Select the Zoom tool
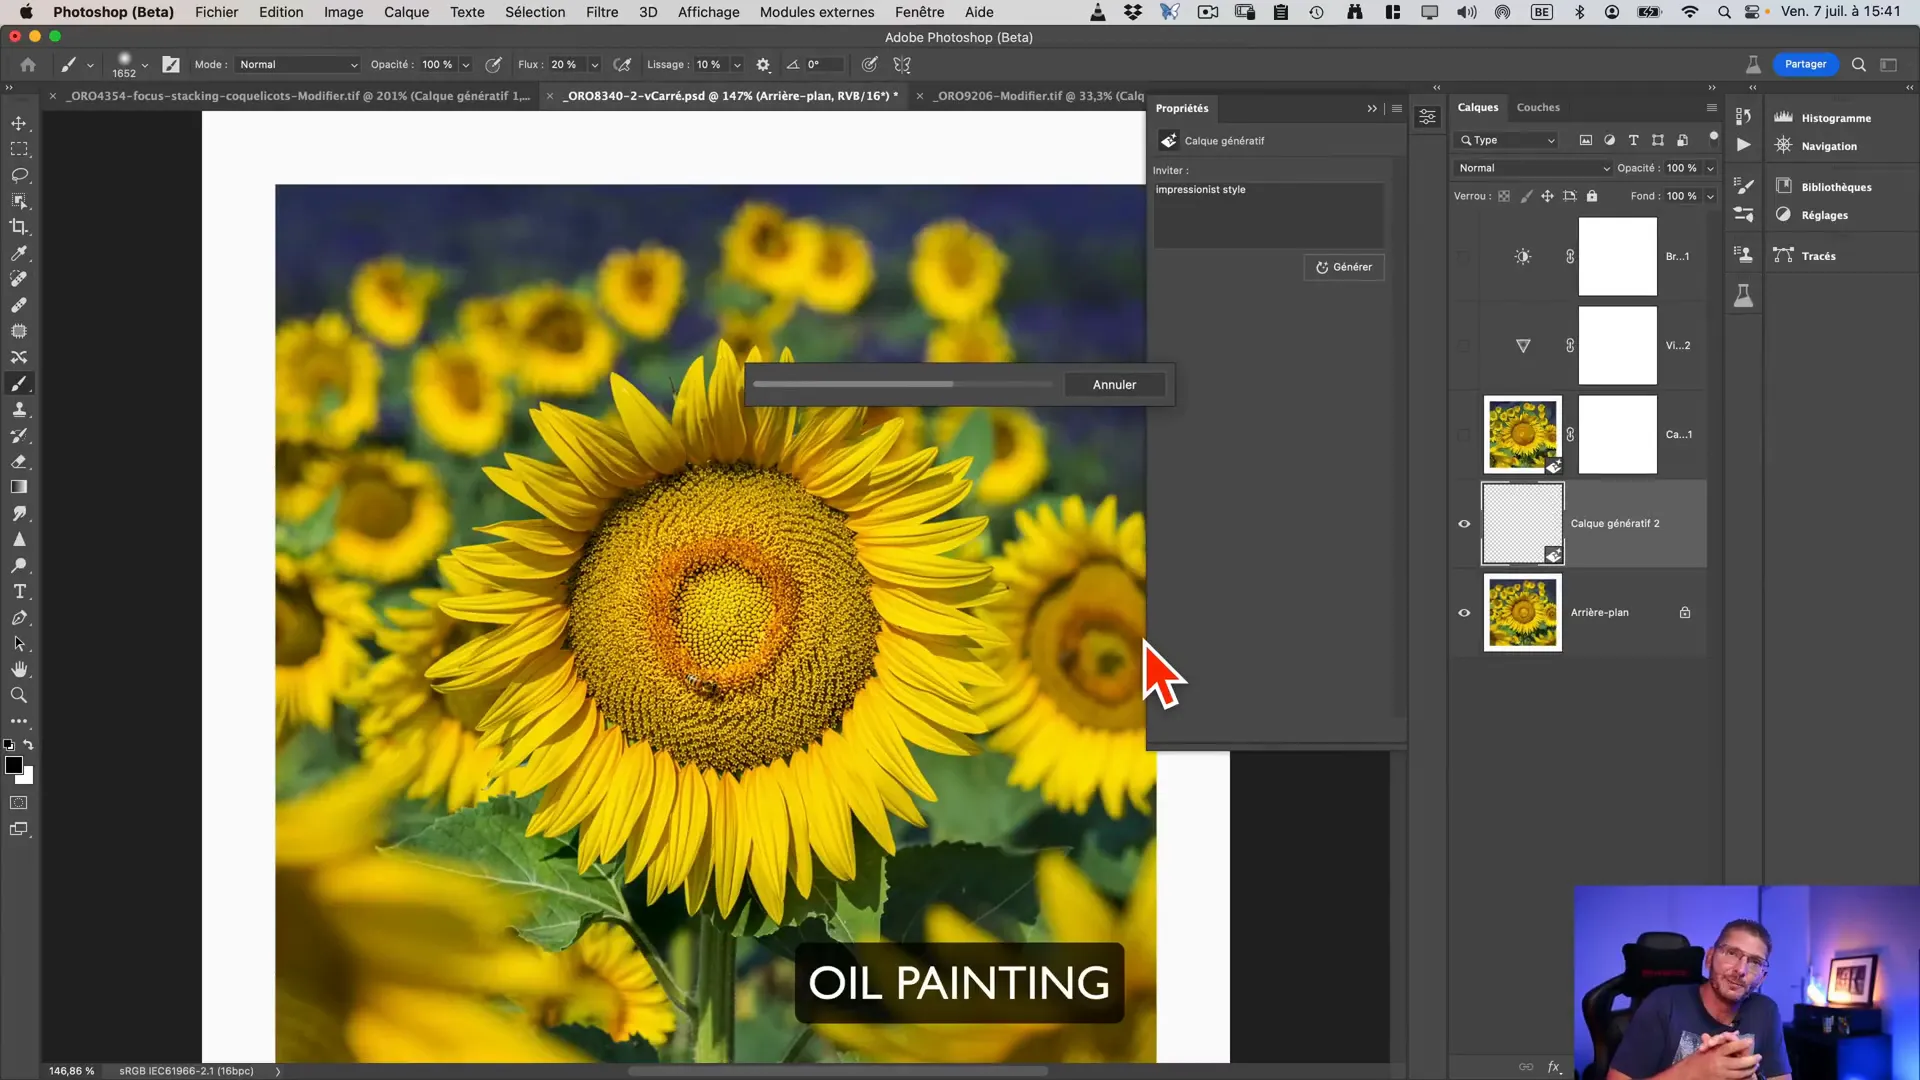This screenshot has height=1080, width=1920. [x=19, y=695]
